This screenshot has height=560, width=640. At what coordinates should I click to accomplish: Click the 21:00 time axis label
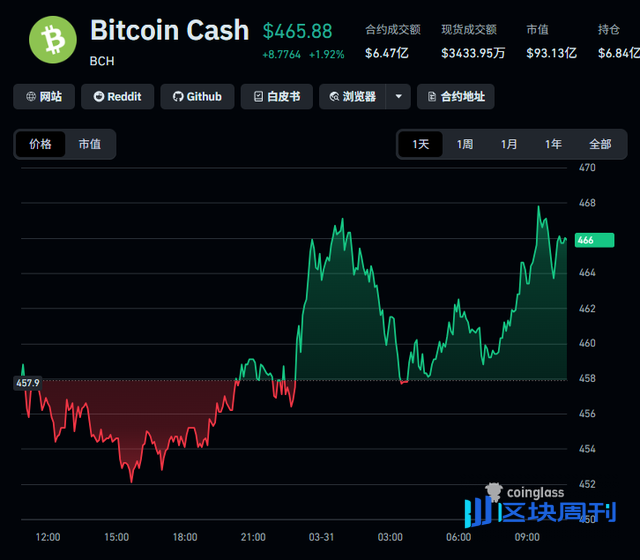pos(253,537)
